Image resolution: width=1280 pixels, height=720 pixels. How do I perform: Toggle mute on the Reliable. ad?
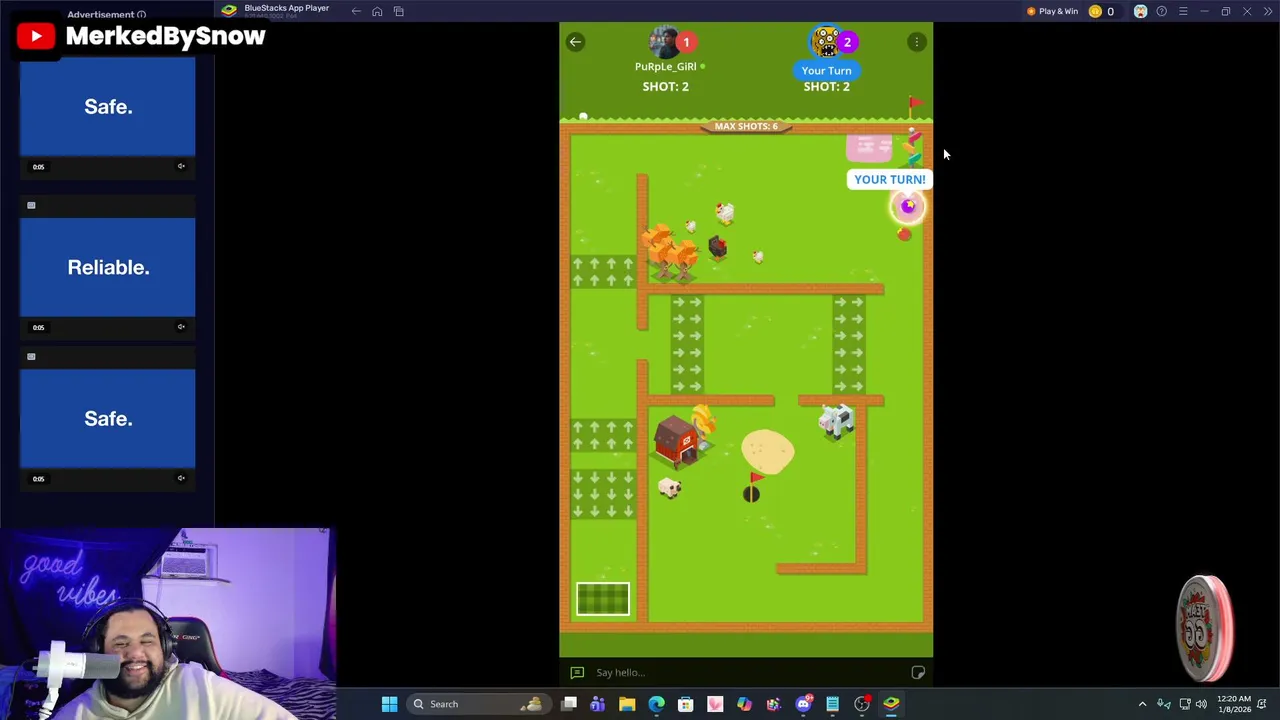181,327
